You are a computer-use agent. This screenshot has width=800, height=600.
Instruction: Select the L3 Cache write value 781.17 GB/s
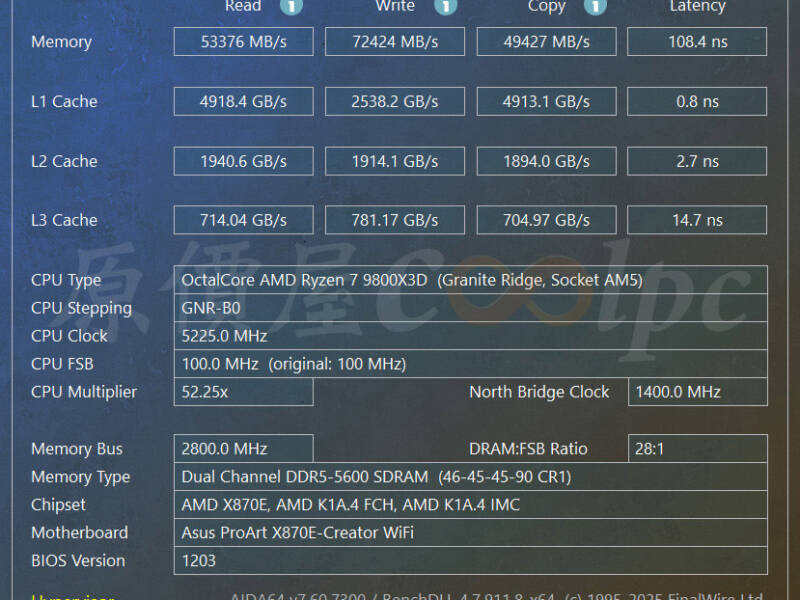[395, 220]
